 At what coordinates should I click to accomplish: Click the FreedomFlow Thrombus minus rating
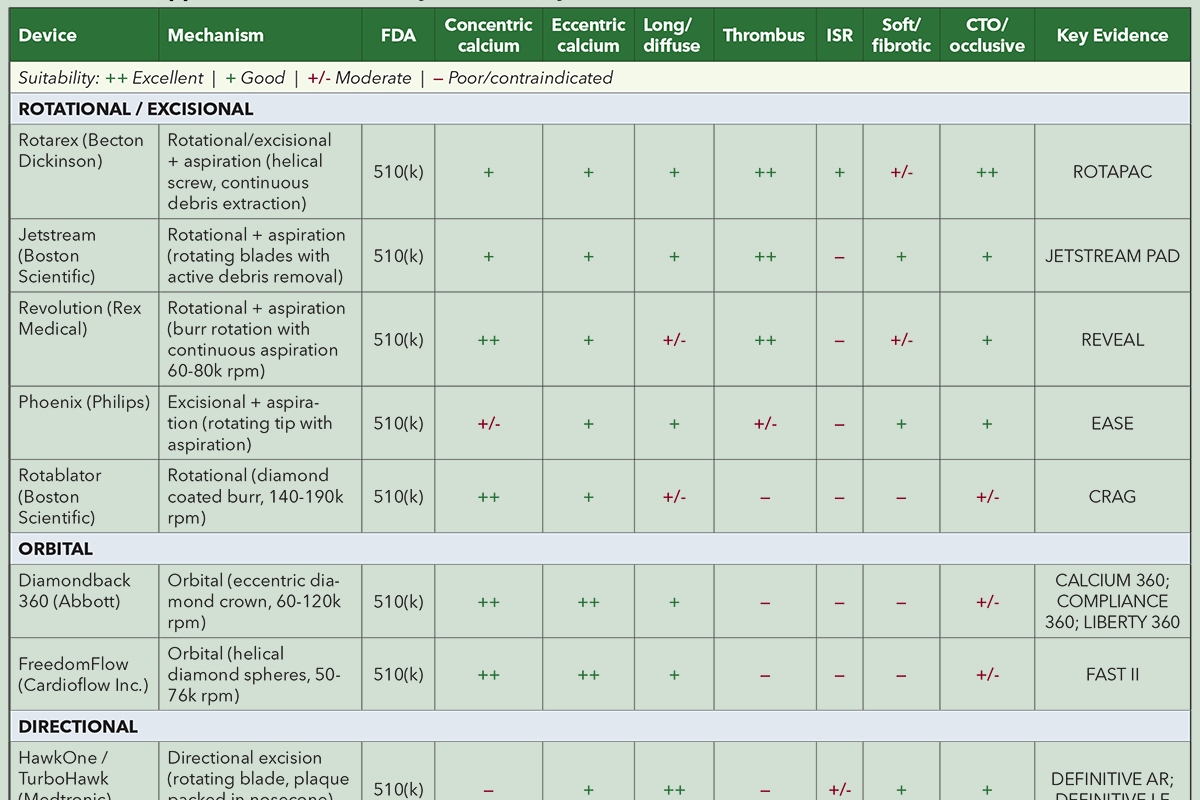[x=764, y=675]
